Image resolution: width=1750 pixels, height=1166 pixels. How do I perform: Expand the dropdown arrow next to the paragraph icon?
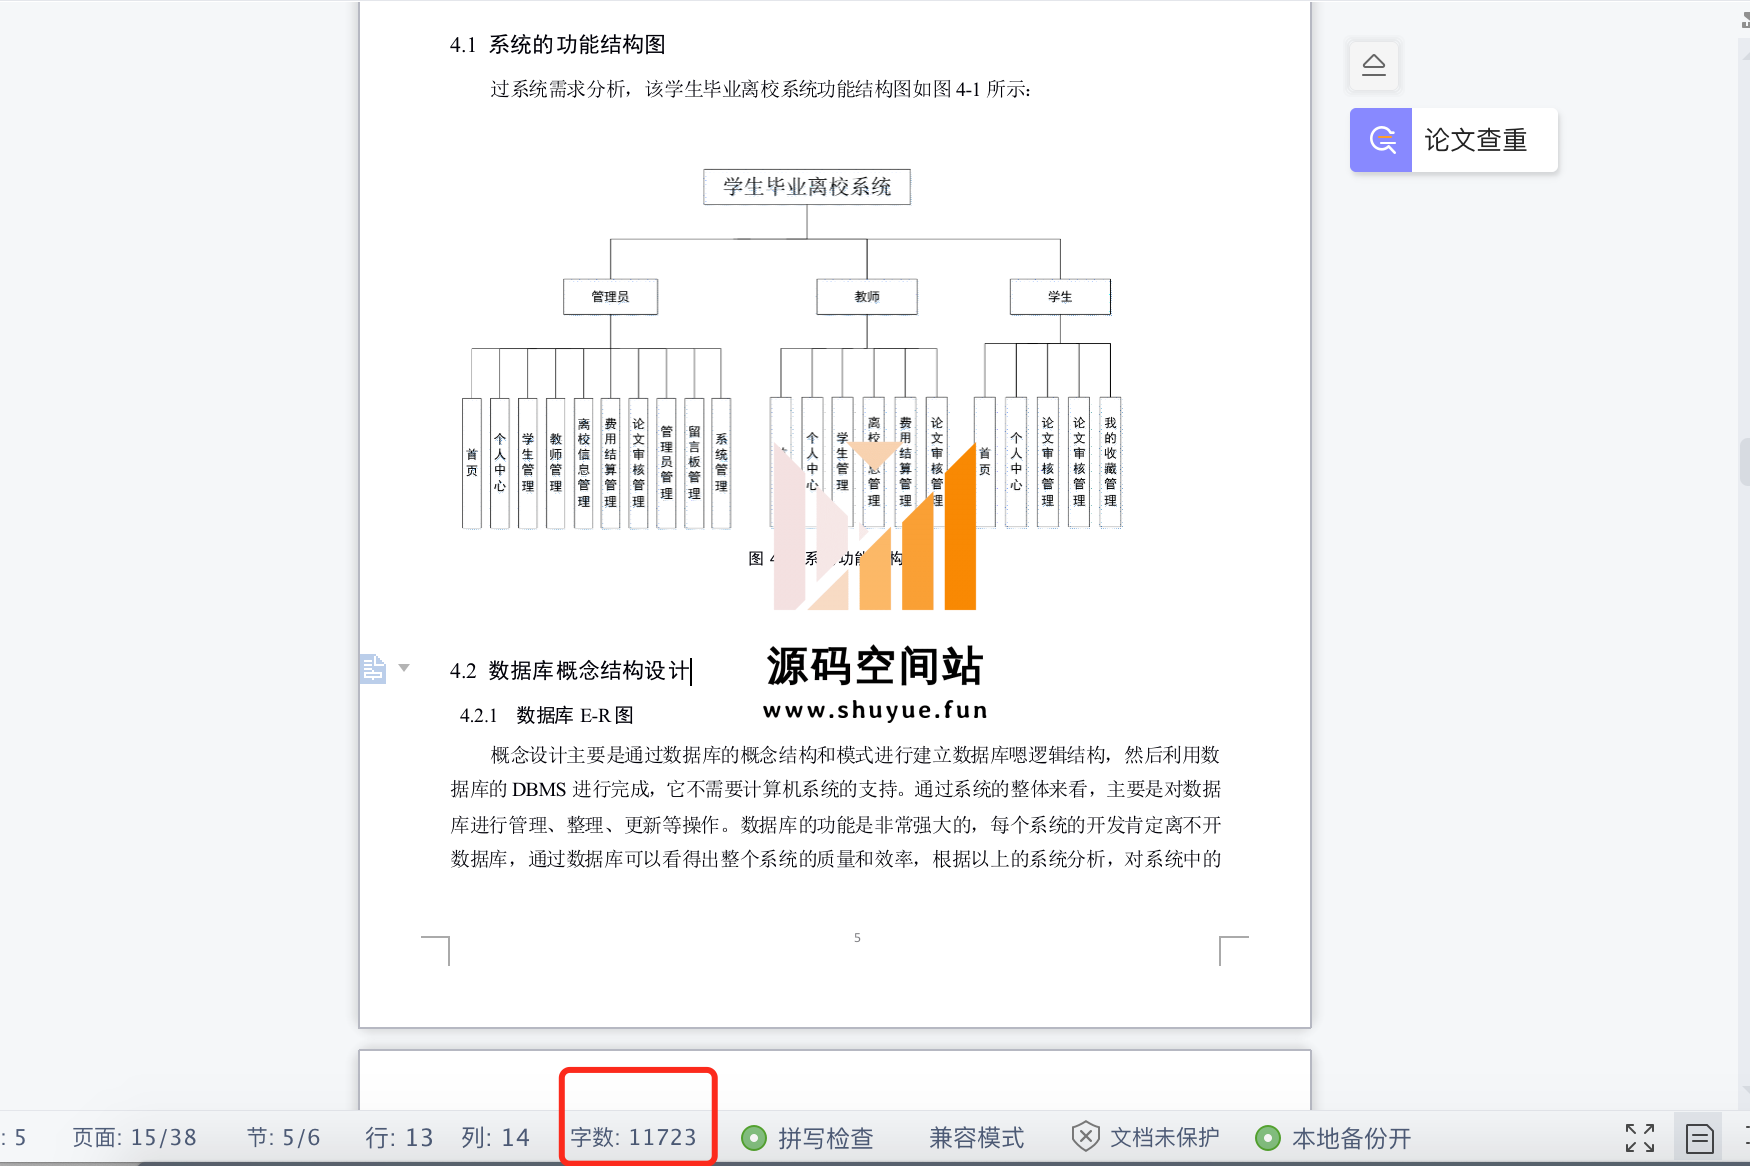404,668
